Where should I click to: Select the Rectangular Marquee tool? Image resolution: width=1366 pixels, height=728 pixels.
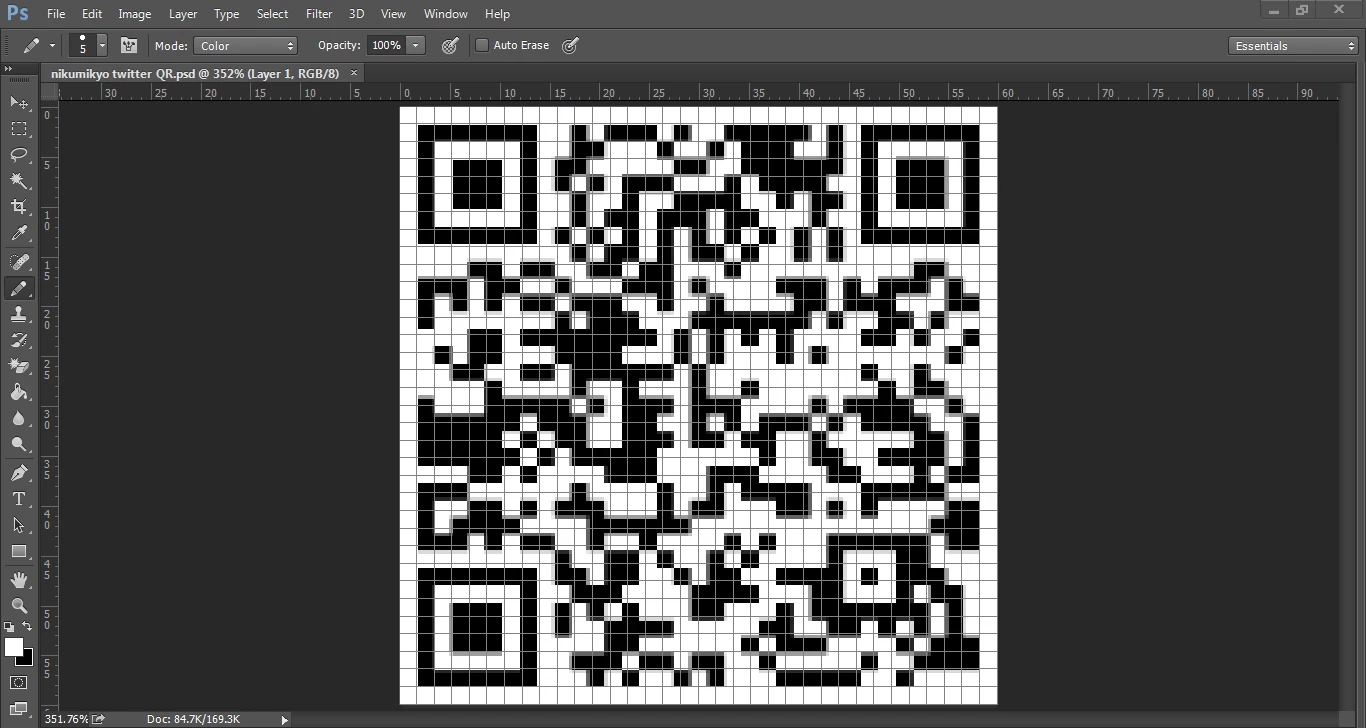tap(19, 128)
